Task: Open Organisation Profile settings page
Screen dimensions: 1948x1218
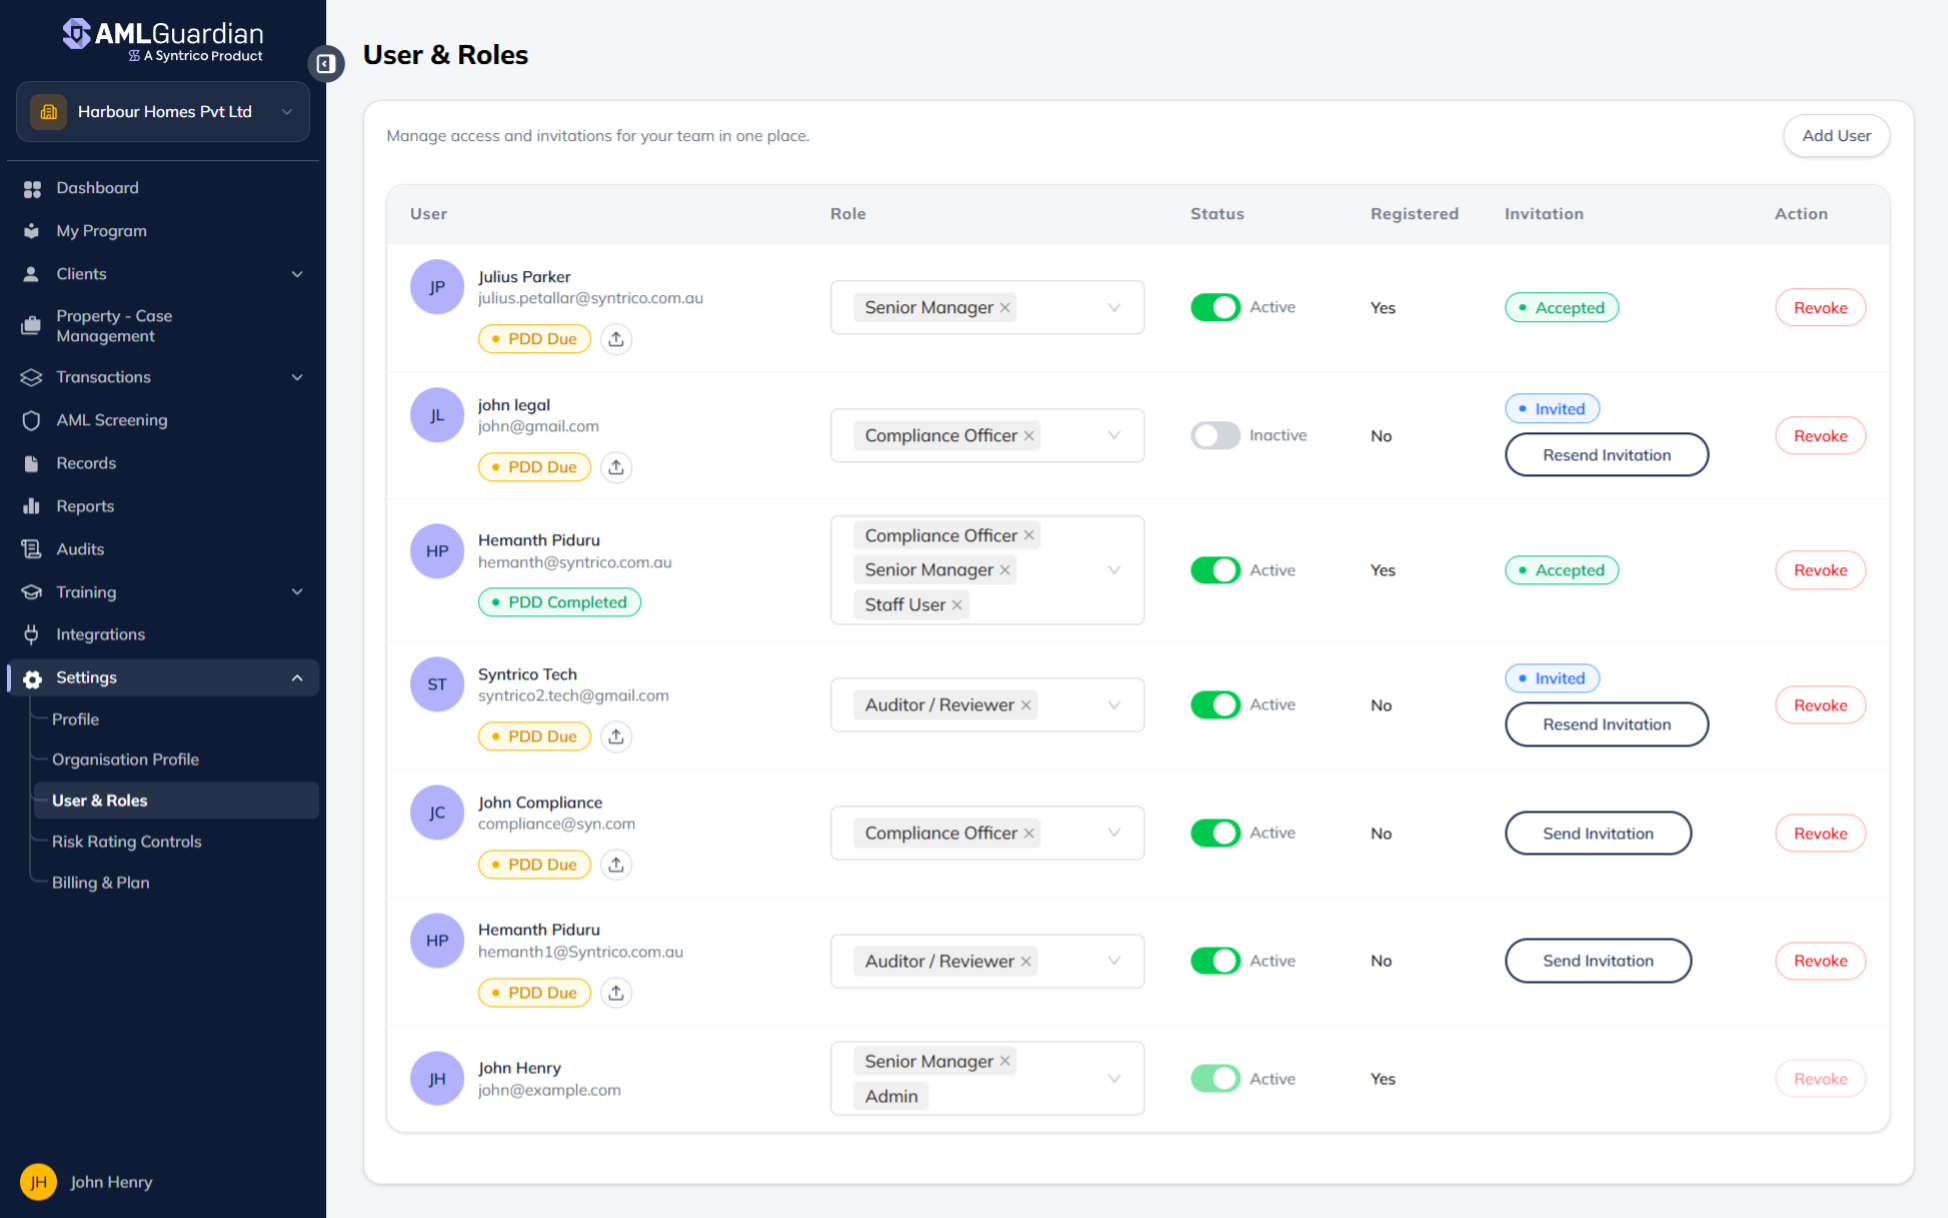Action: [x=125, y=759]
